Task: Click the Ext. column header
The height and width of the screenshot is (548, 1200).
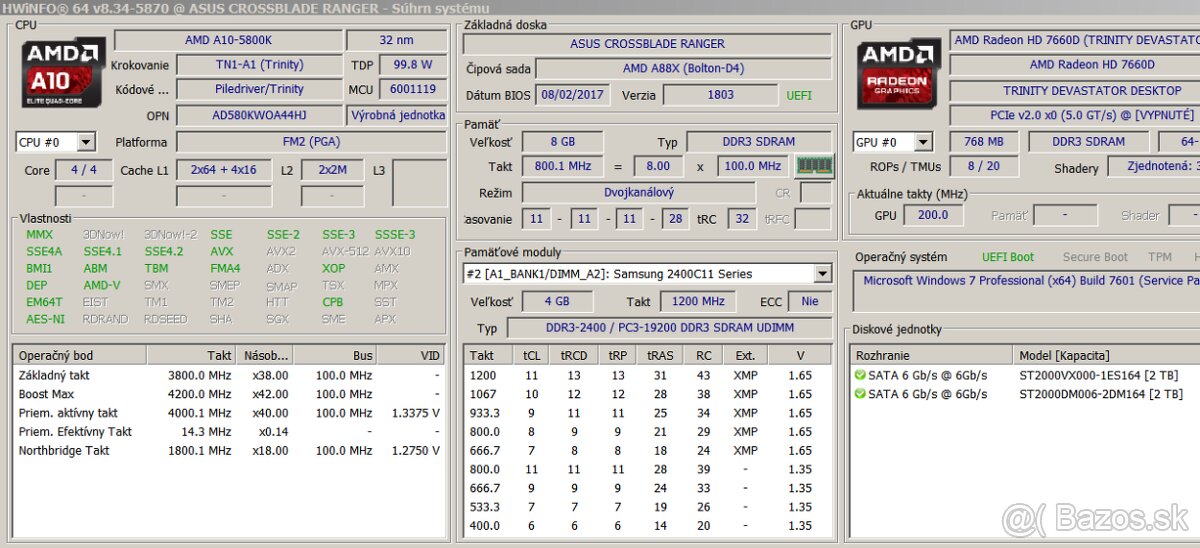Action: coord(746,355)
